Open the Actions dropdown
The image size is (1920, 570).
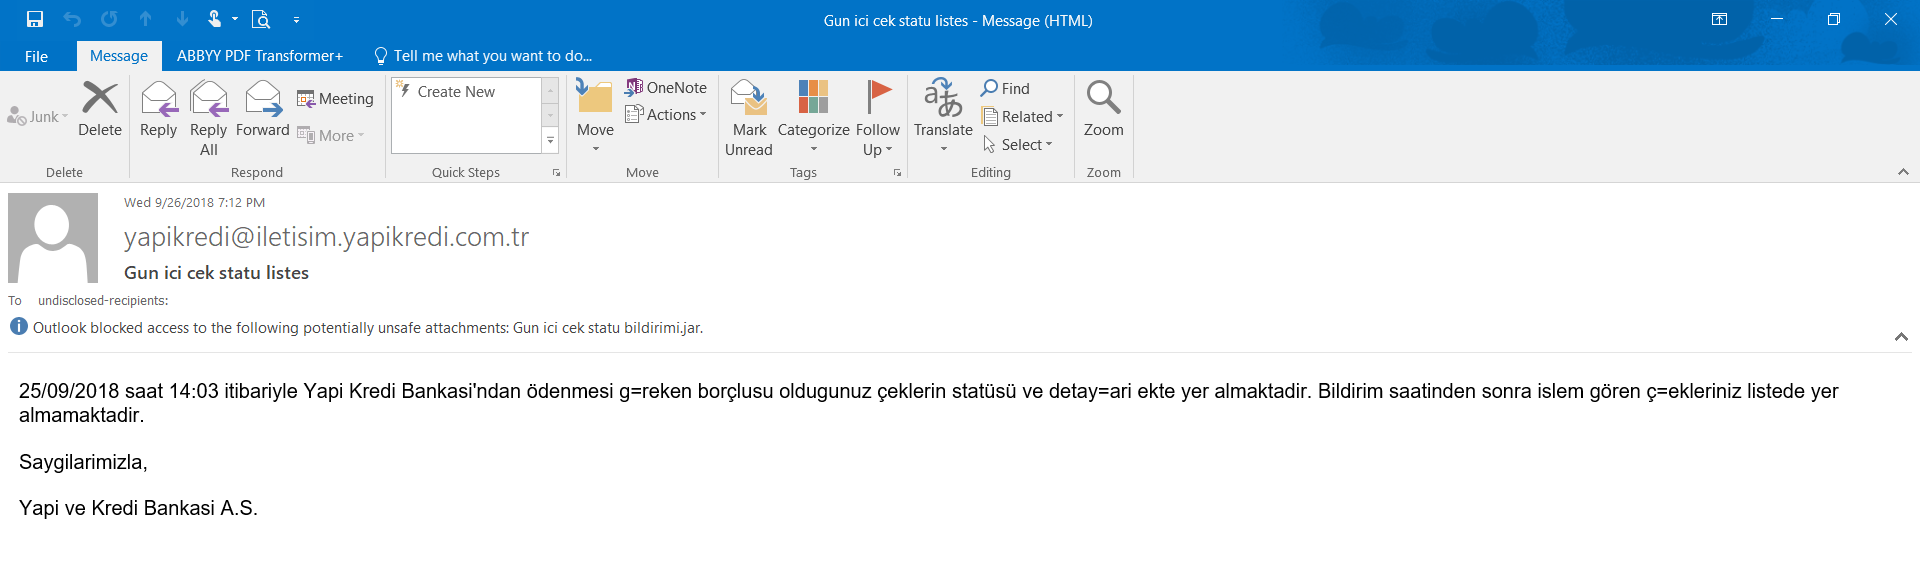(666, 115)
